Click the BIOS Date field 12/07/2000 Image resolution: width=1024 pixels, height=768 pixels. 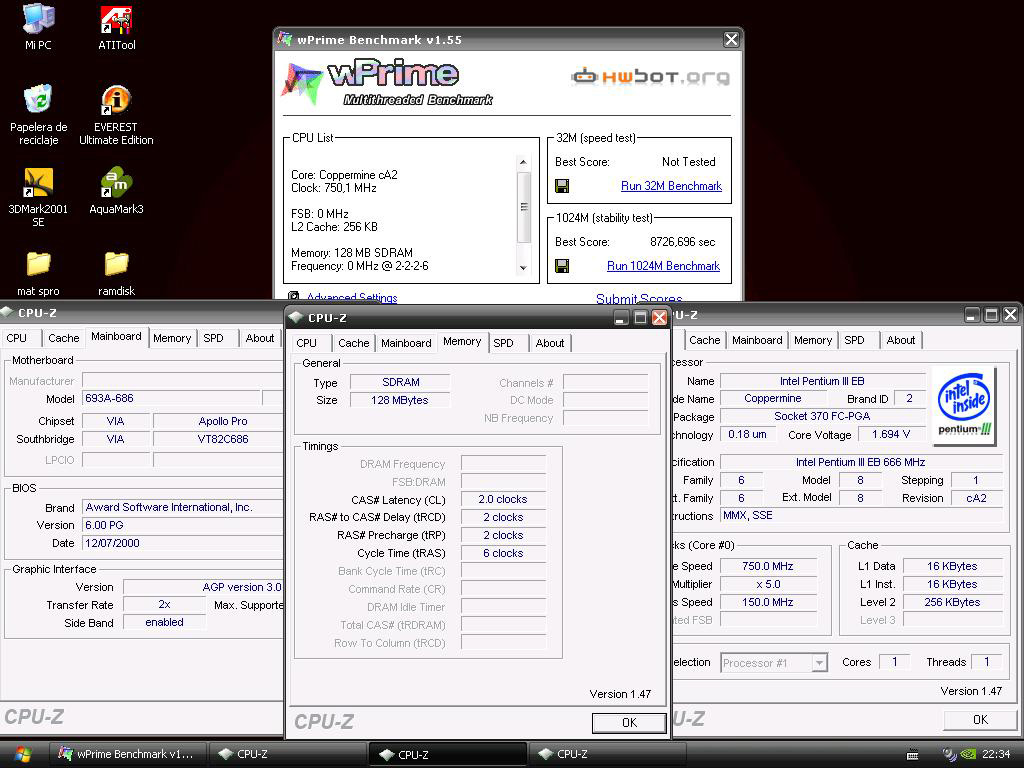pos(183,543)
